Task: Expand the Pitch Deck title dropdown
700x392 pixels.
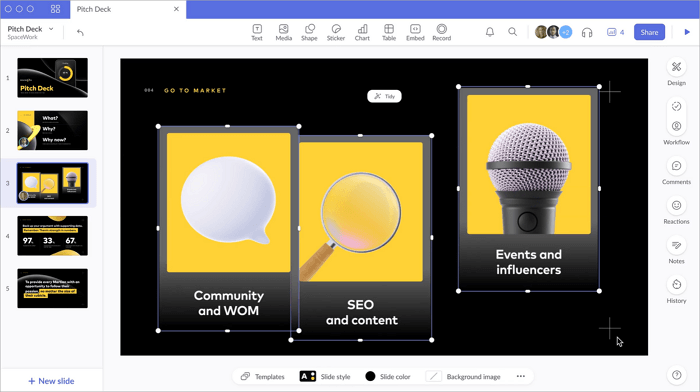Action: coord(51,29)
